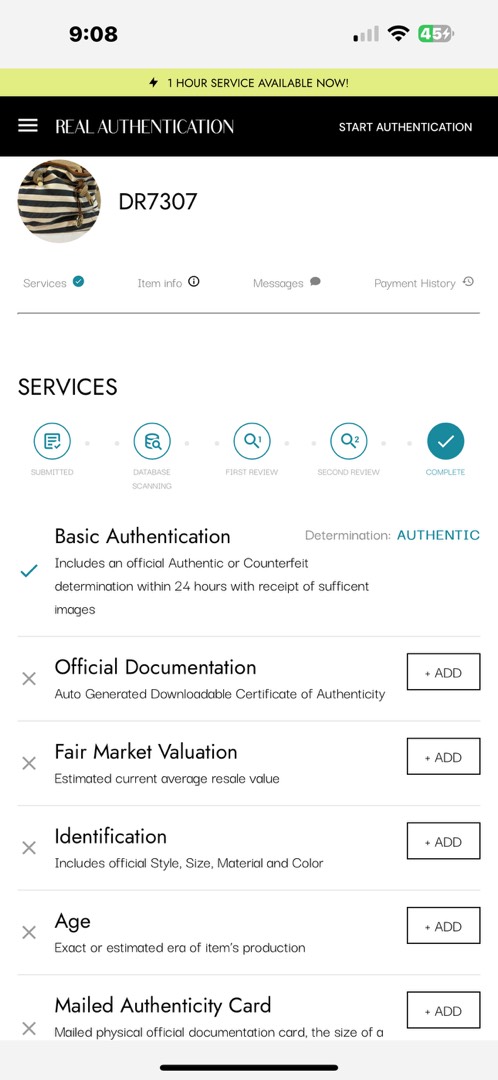This screenshot has width=498, height=1080.
Task: Add the Official Documentation service
Action: coord(444,672)
